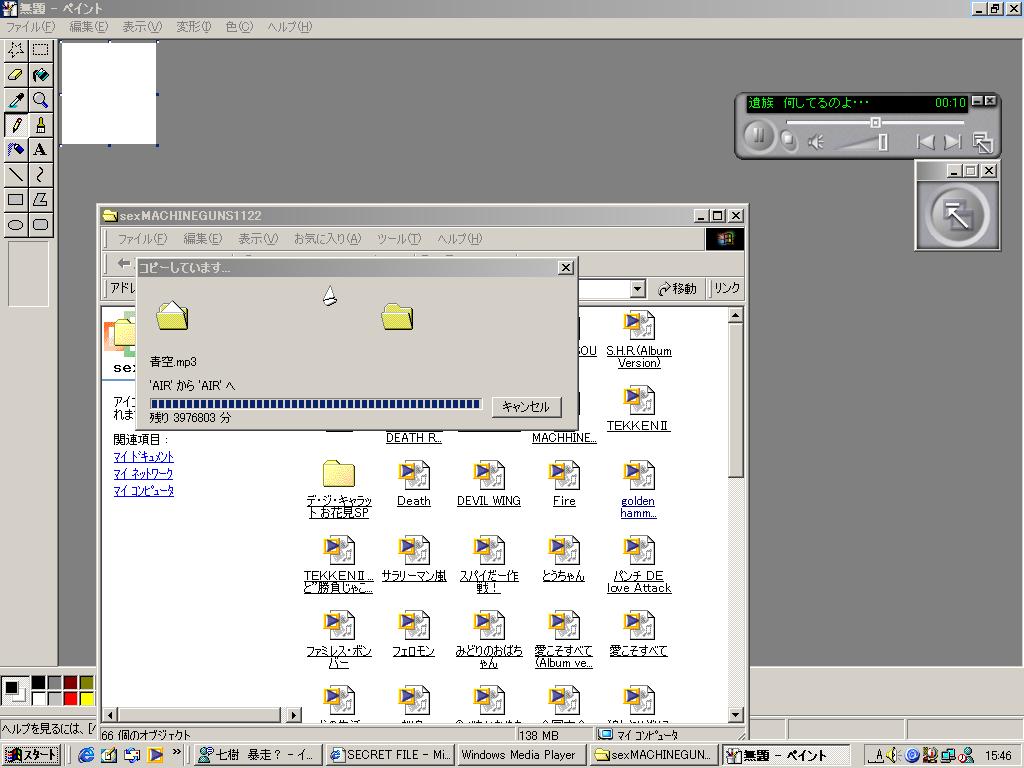Image resolution: width=1024 pixels, height=768 pixels.
Task: Open the 変形 menu in Paint
Action: tap(193, 27)
